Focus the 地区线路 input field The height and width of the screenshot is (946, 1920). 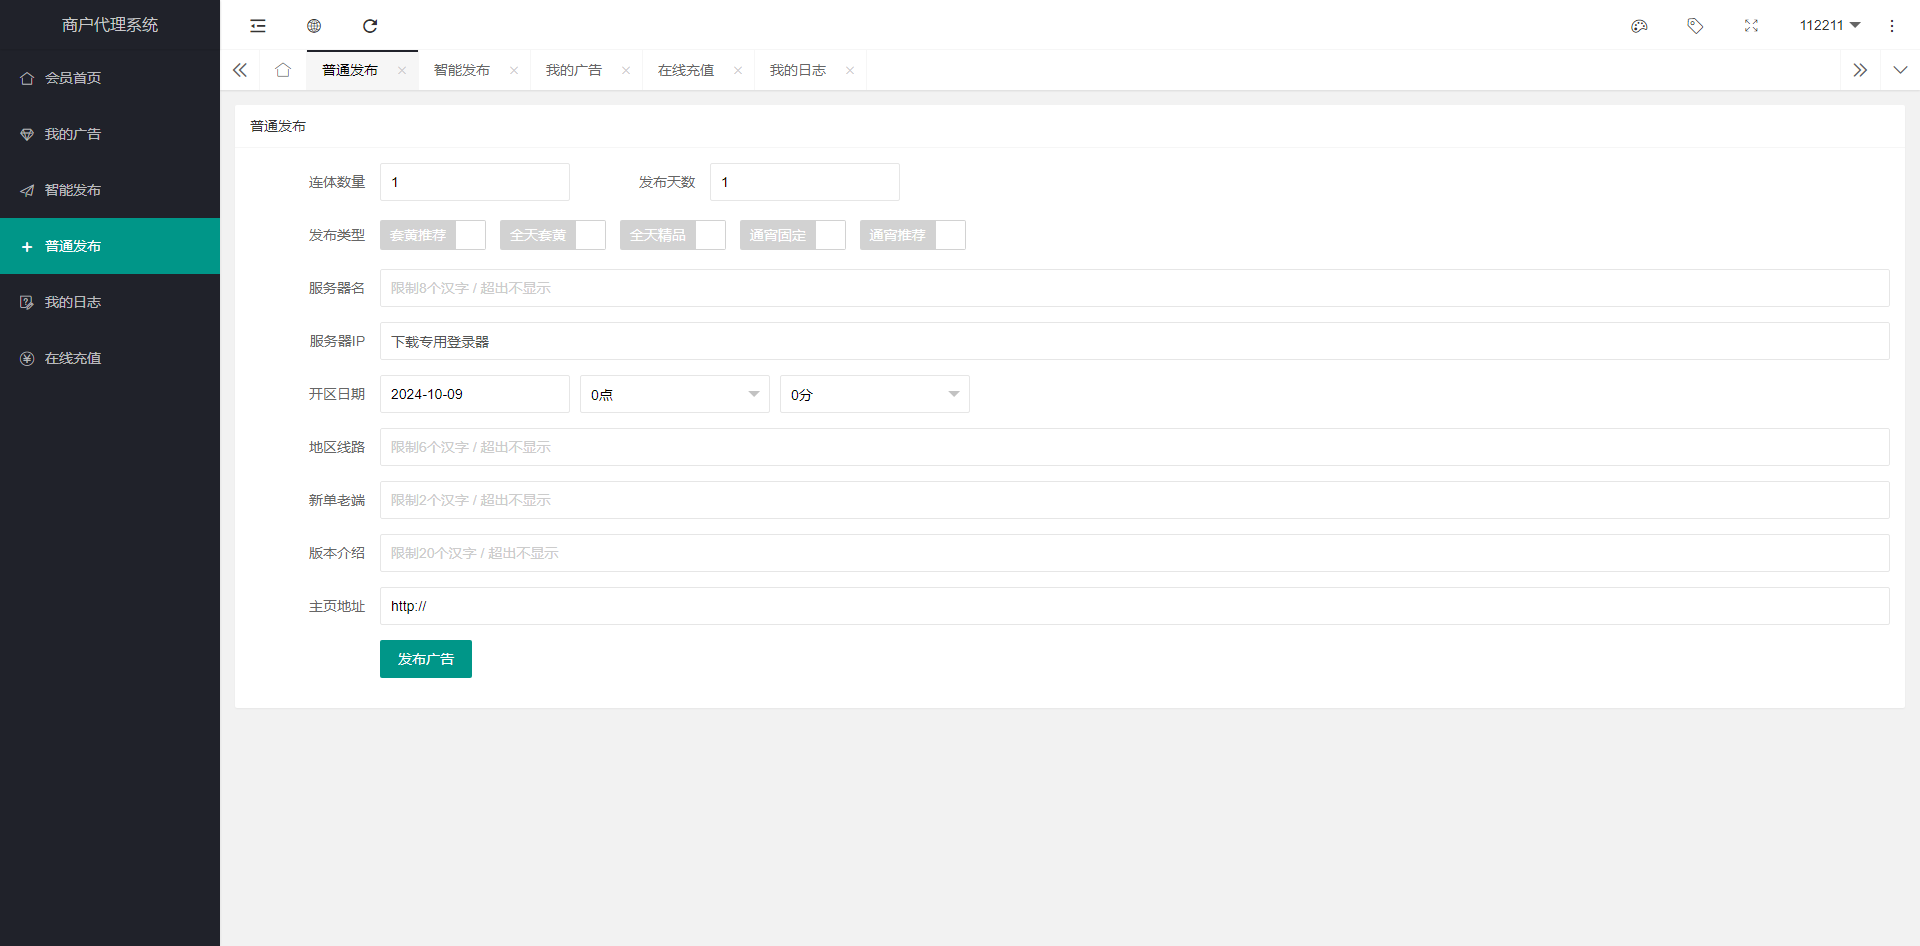[1135, 447]
